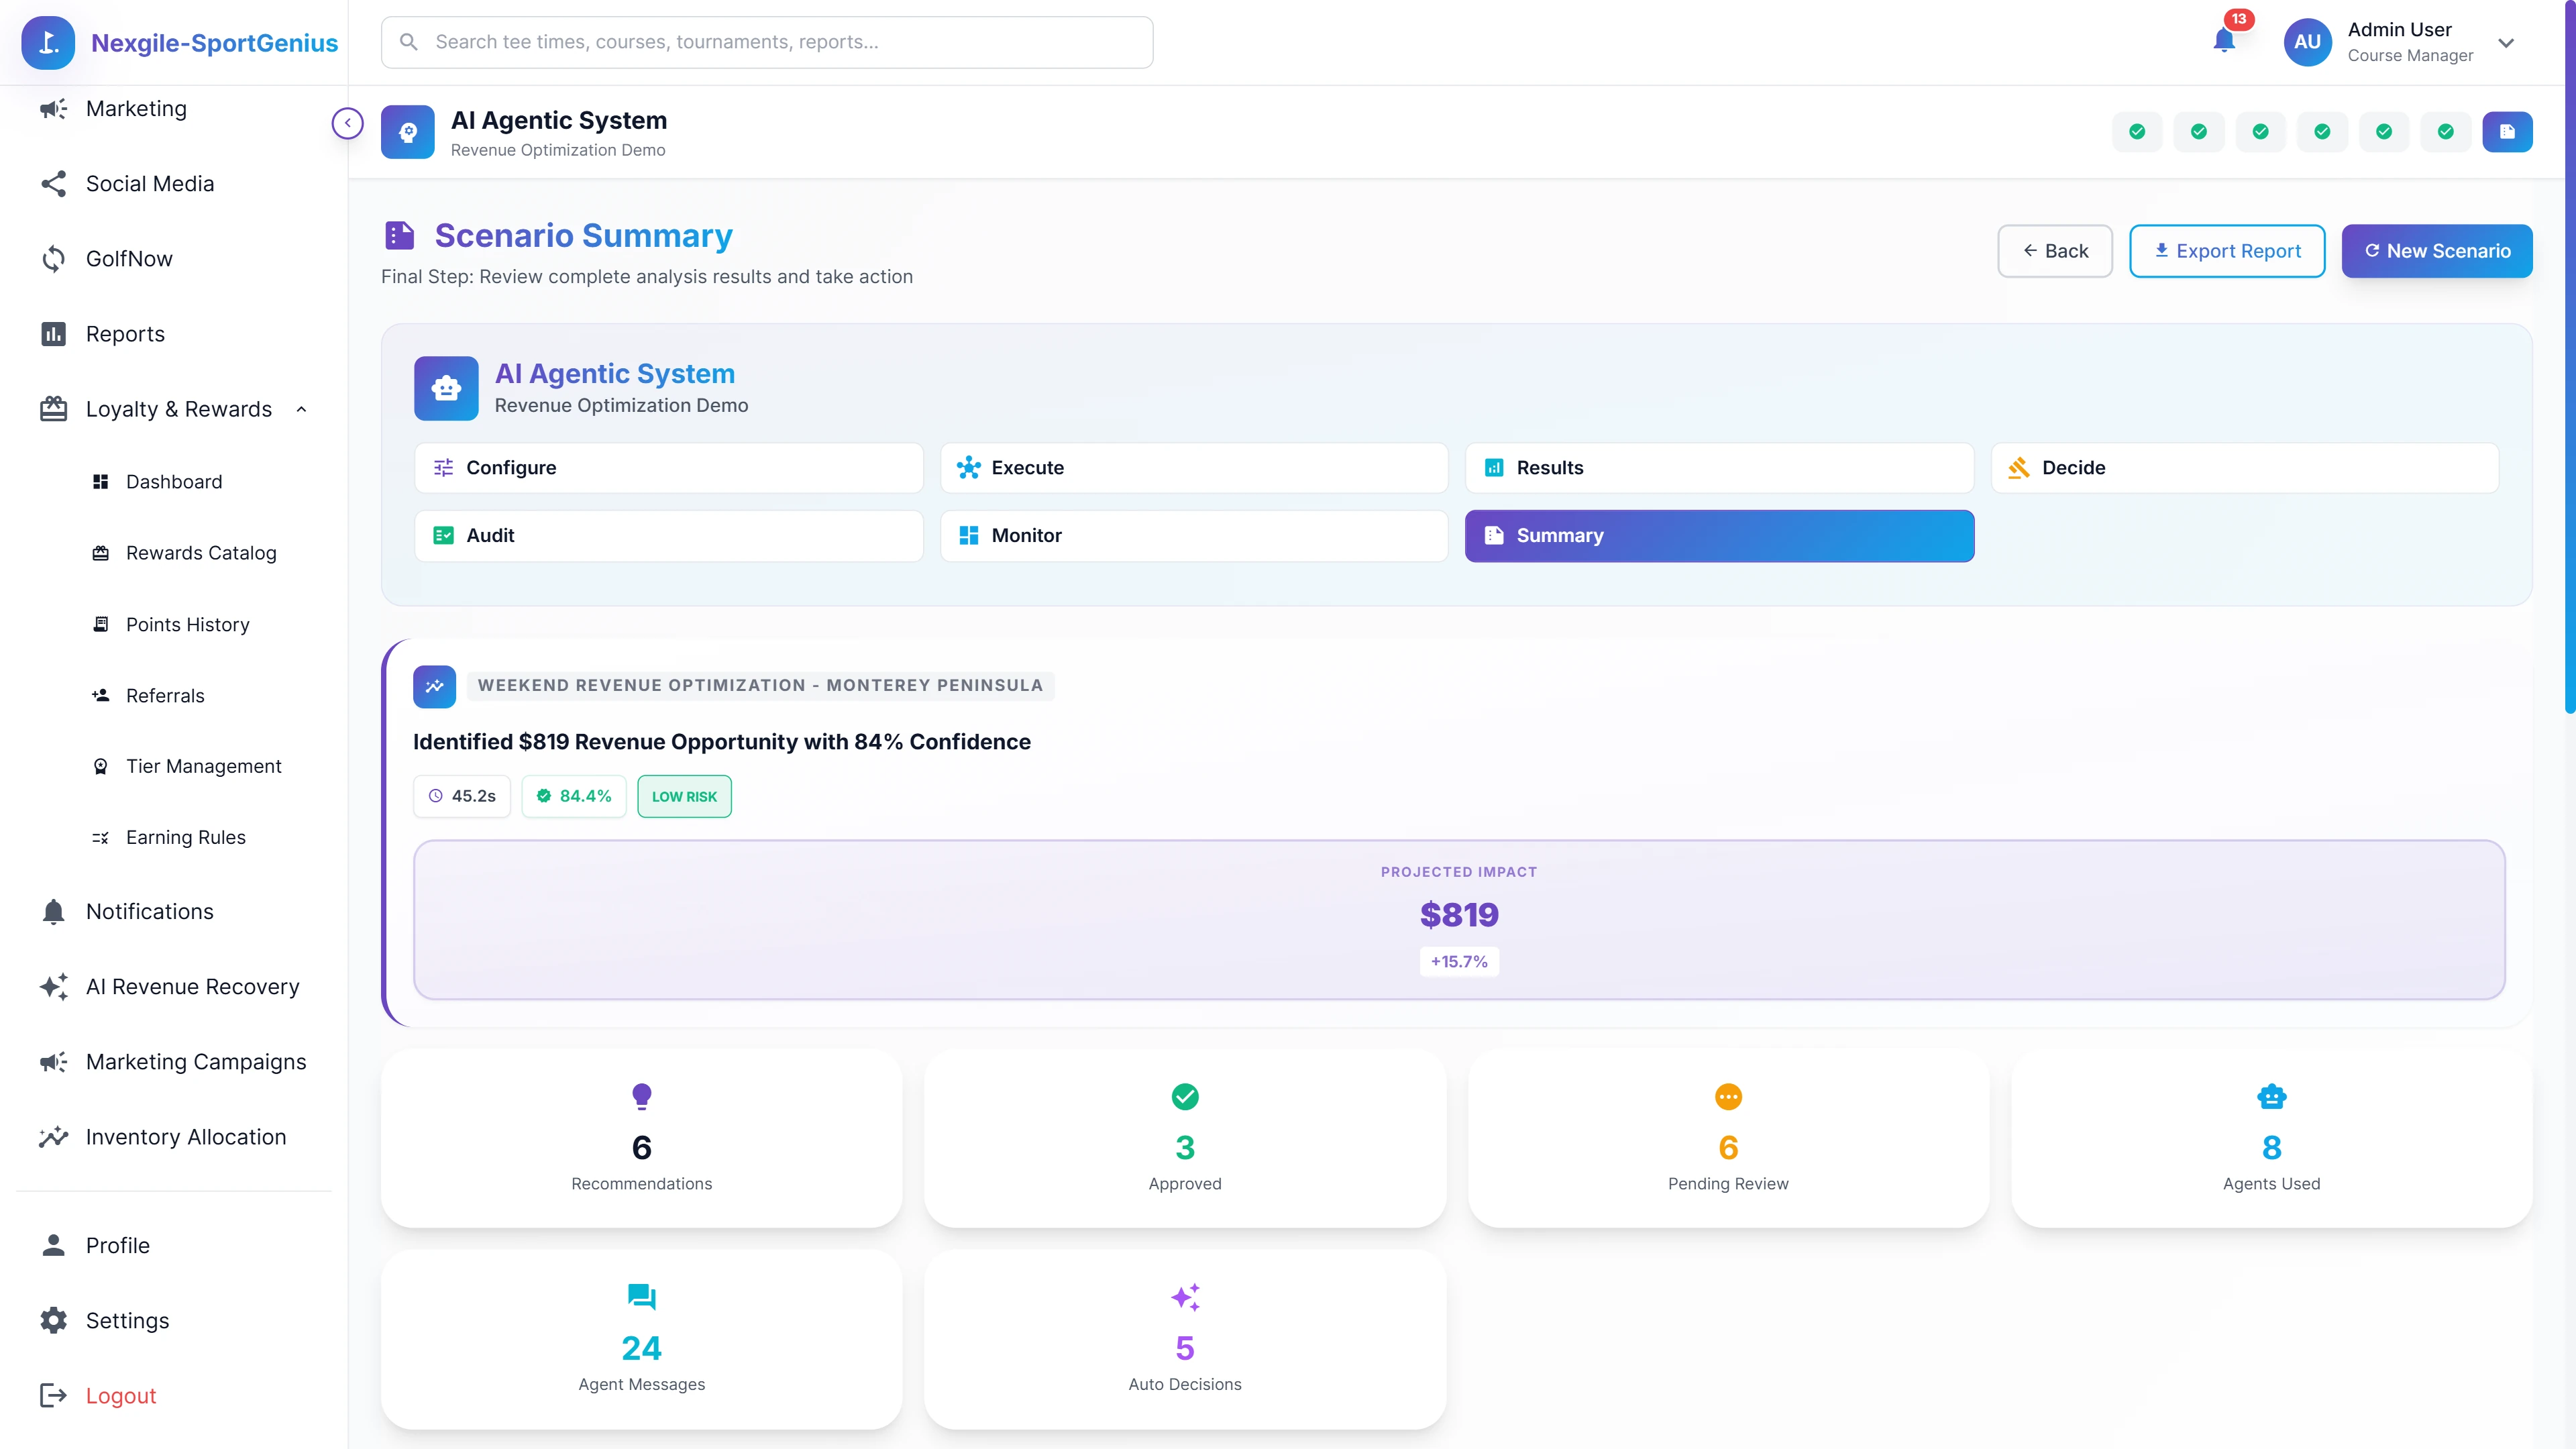
Task: Select the Decide step icon
Action: (2019, 467)
